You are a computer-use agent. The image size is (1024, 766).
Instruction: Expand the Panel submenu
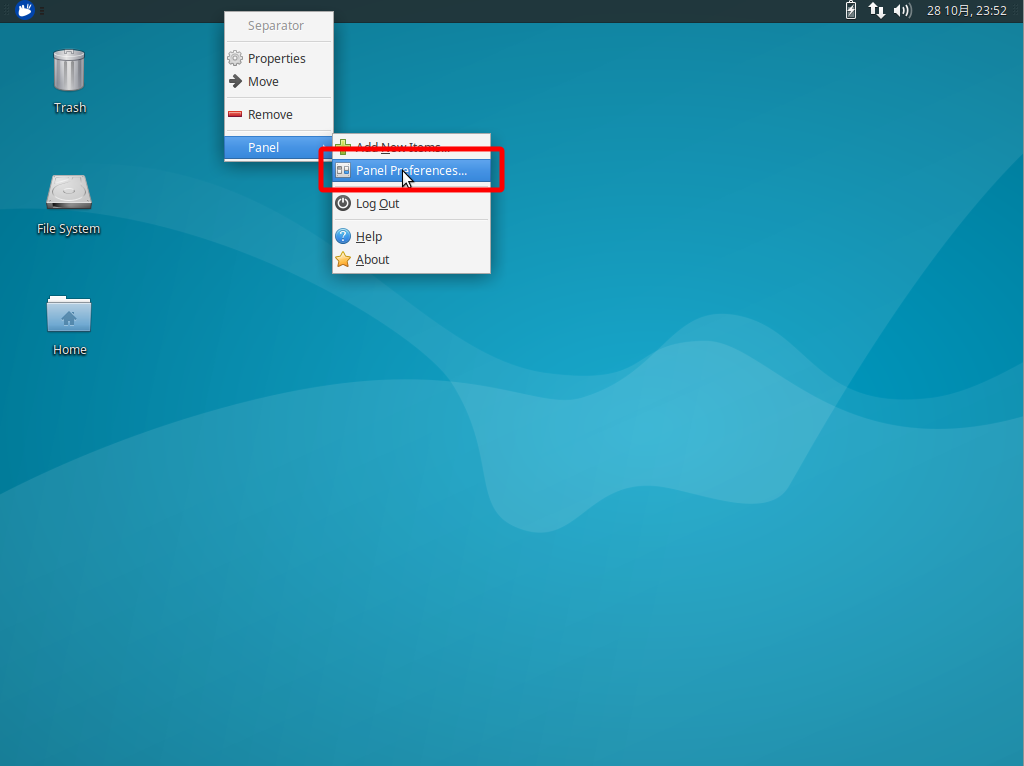(x=263, y=147)
